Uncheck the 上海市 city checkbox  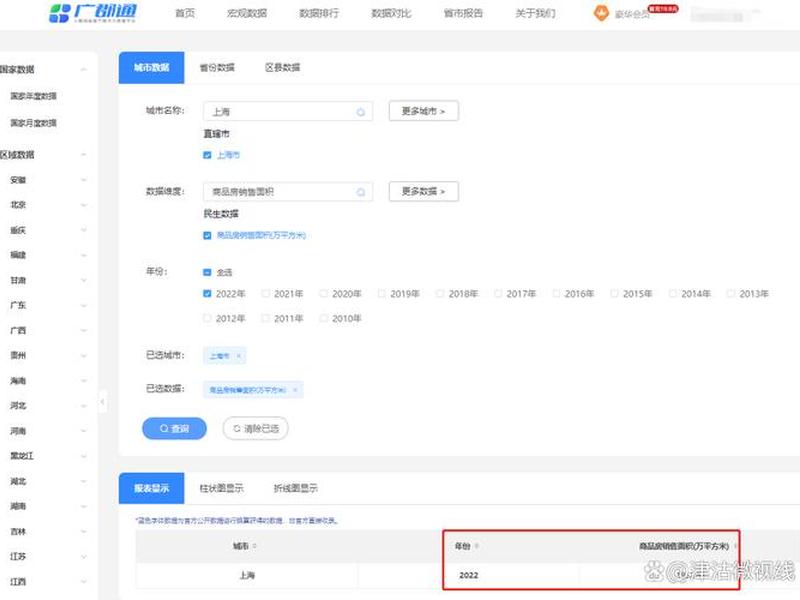coord(207,155)
